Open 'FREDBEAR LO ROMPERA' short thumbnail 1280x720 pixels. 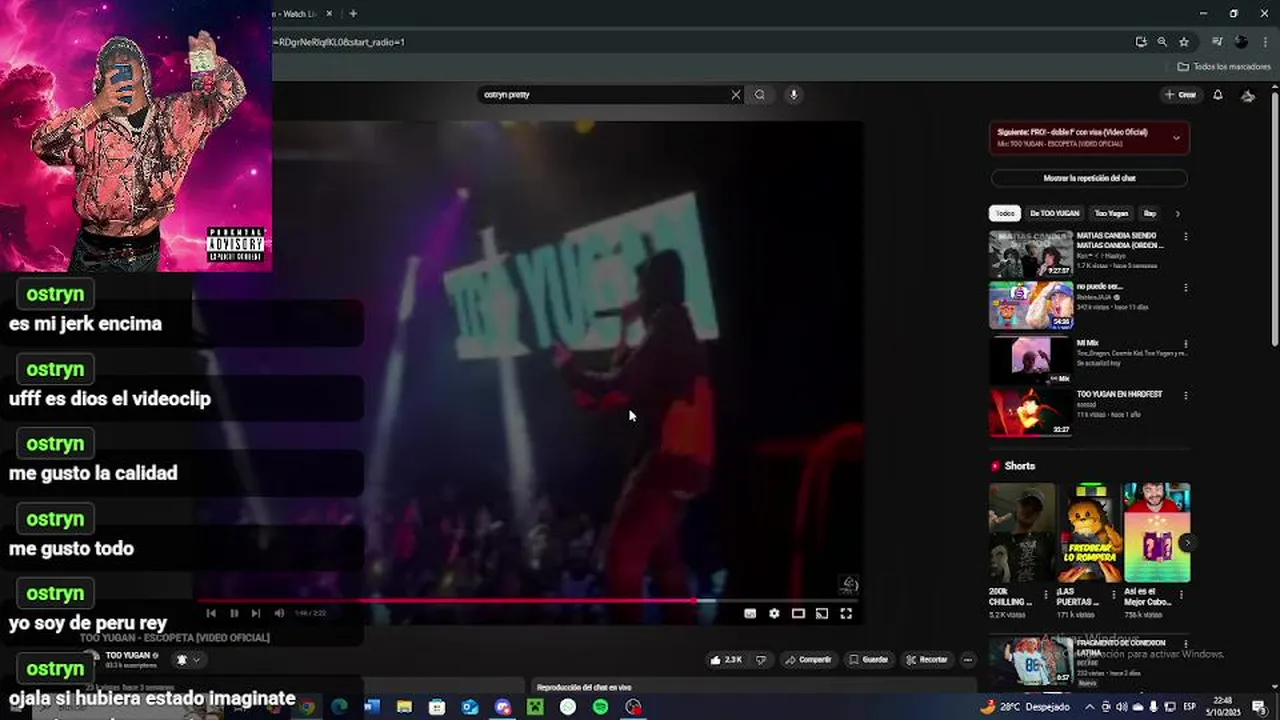point(1089,533)
